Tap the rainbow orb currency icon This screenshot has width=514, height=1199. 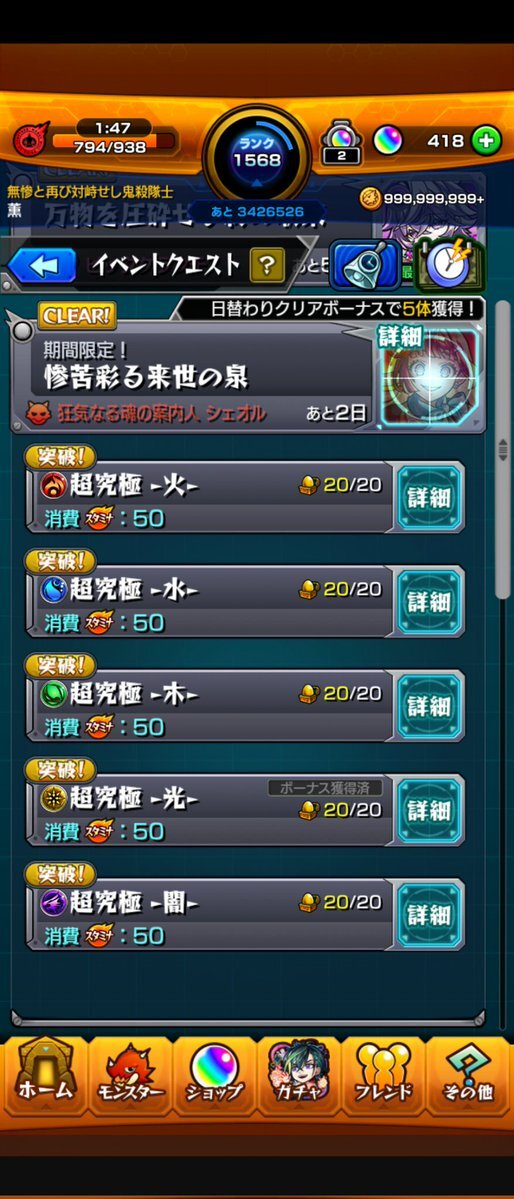coord(388,140)
